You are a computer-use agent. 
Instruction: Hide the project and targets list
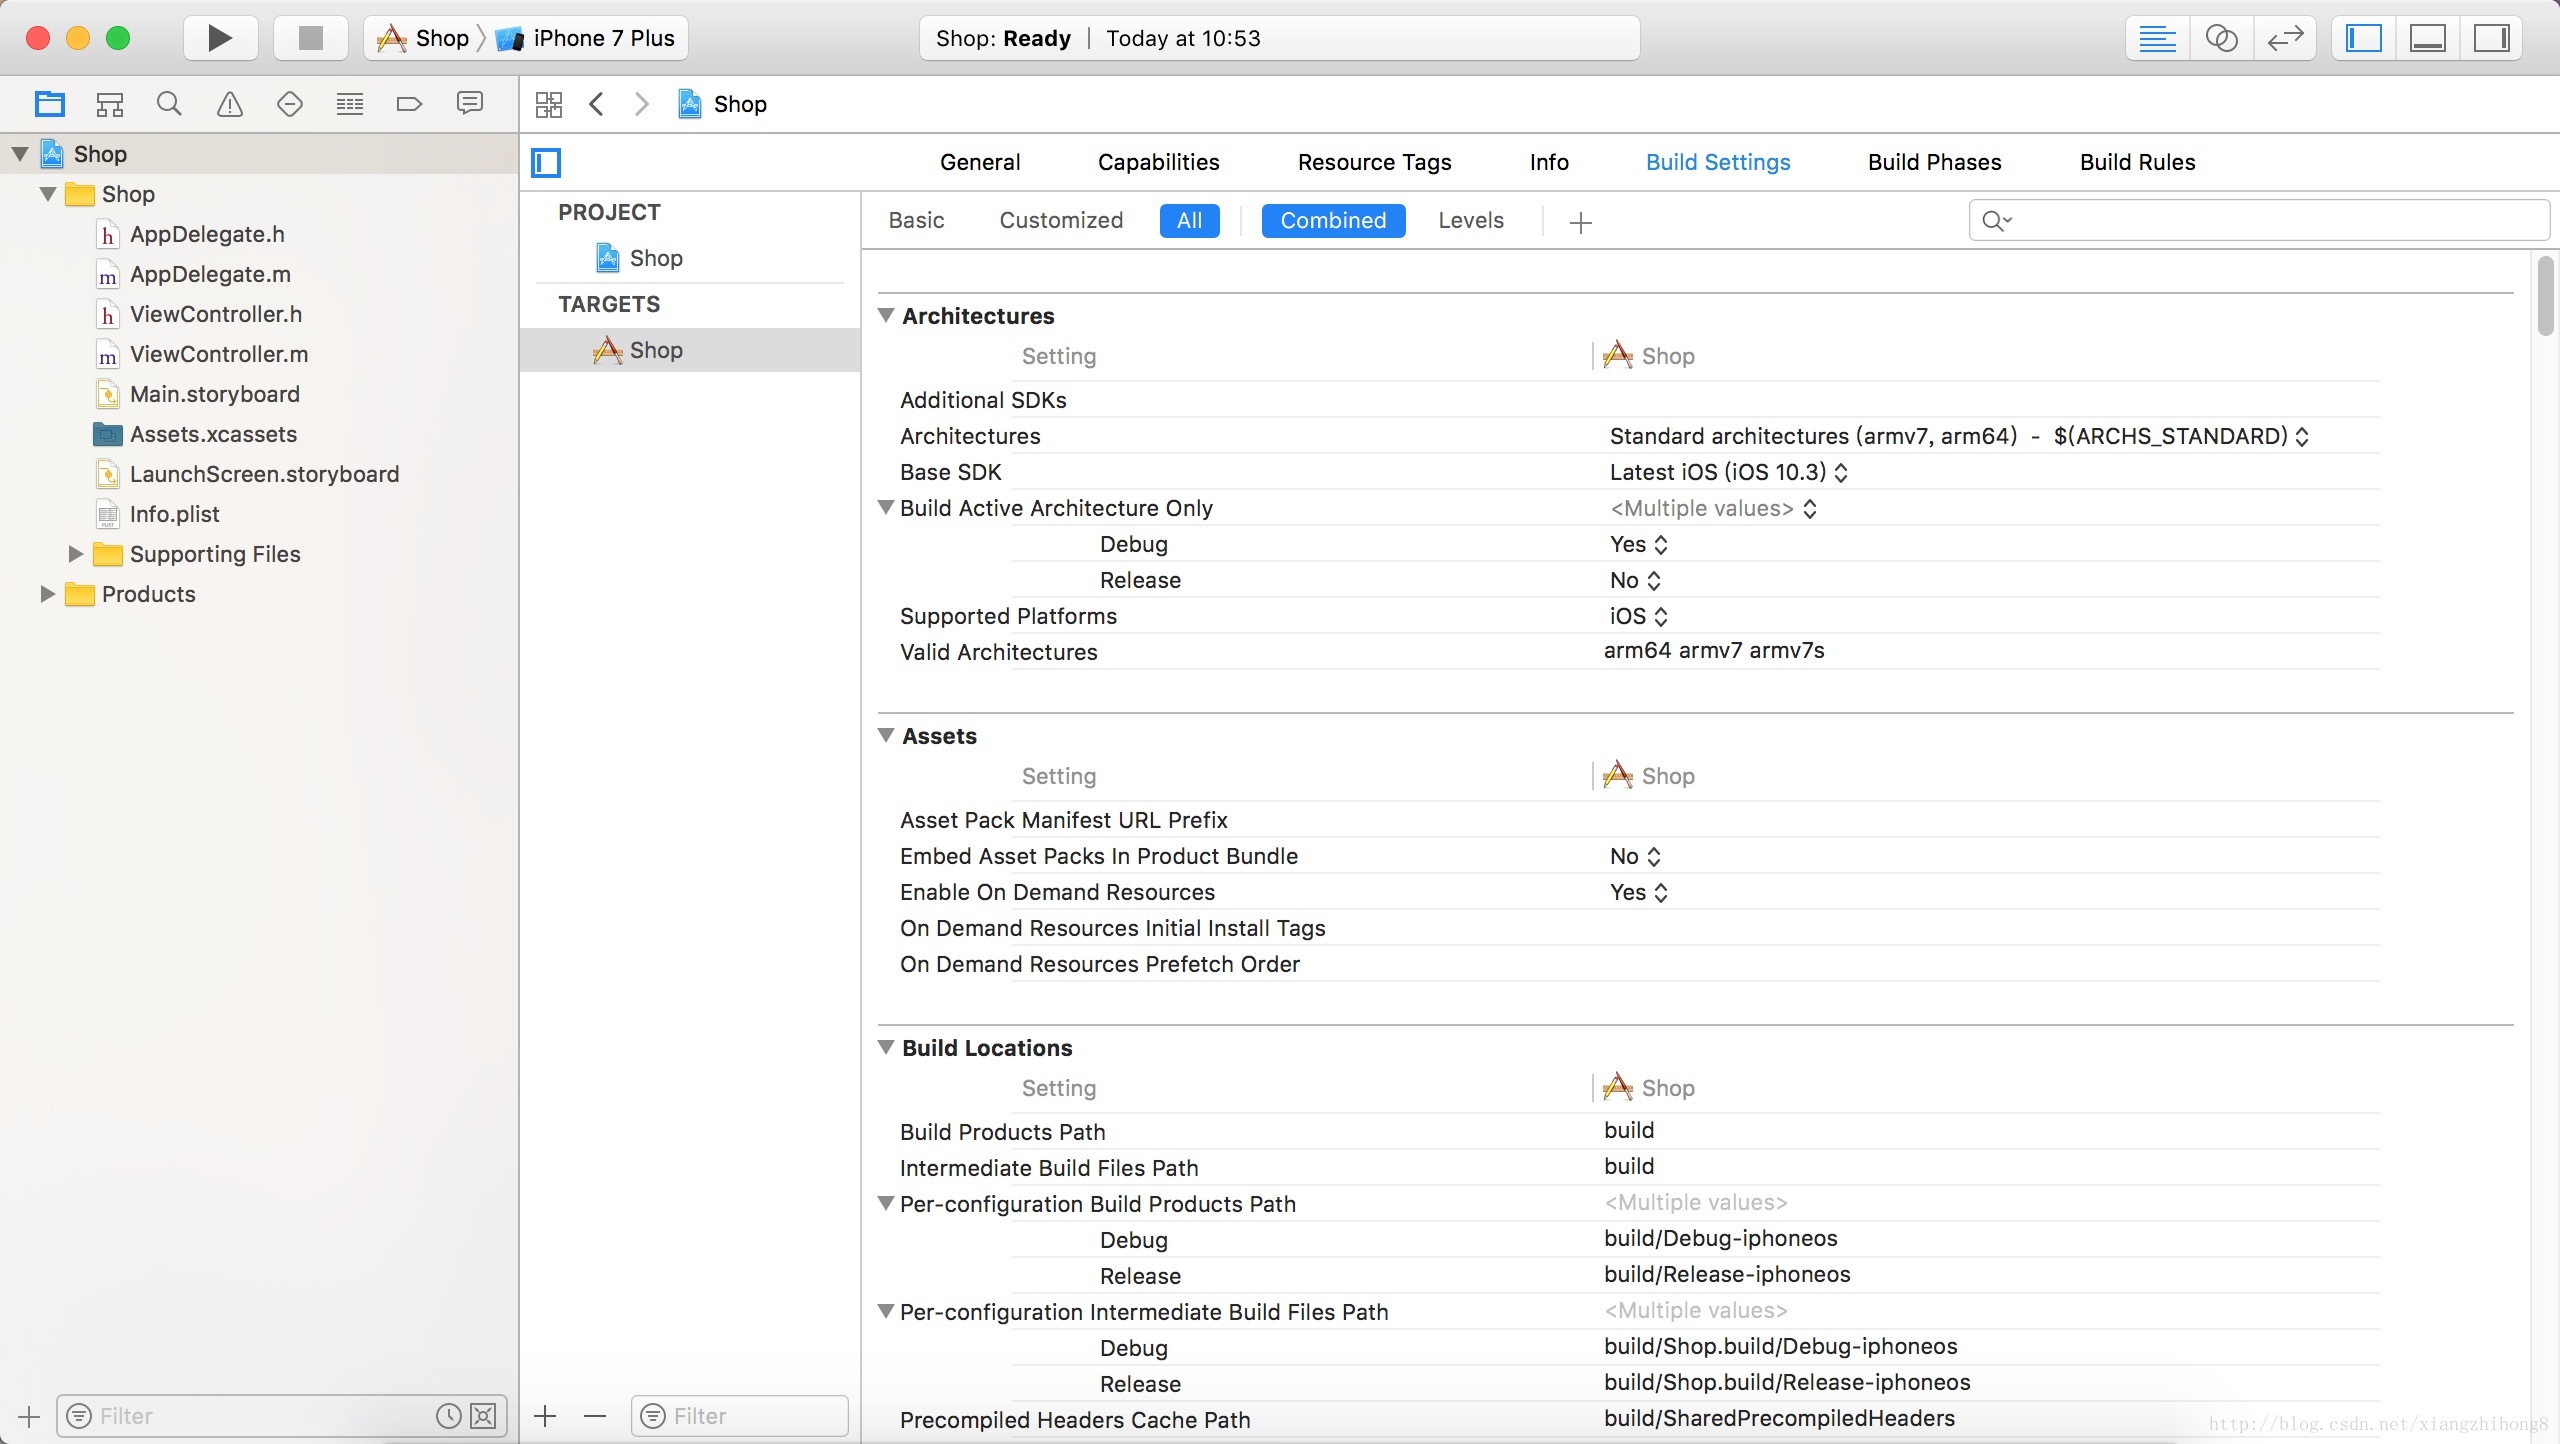click(546, 162)
